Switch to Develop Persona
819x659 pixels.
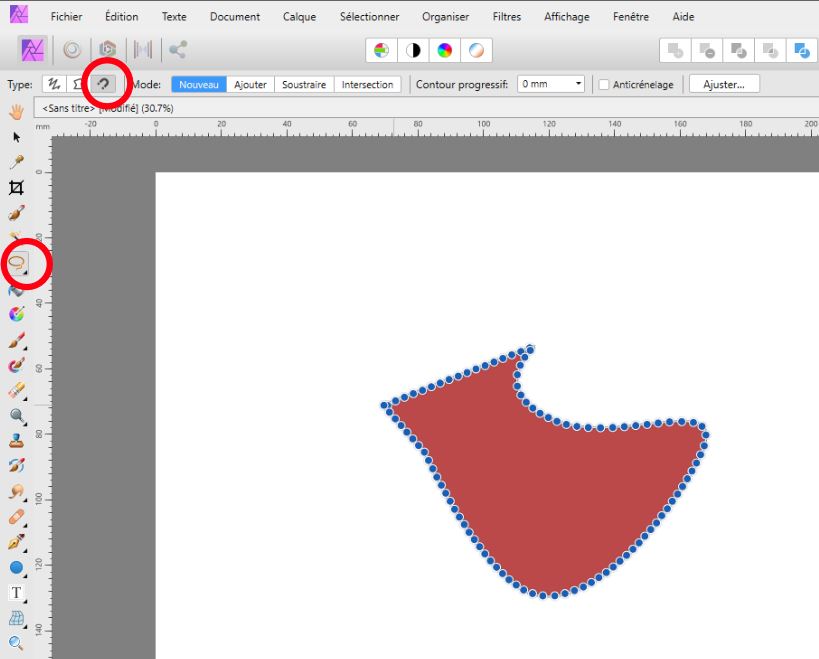click(x=108, y=50)
